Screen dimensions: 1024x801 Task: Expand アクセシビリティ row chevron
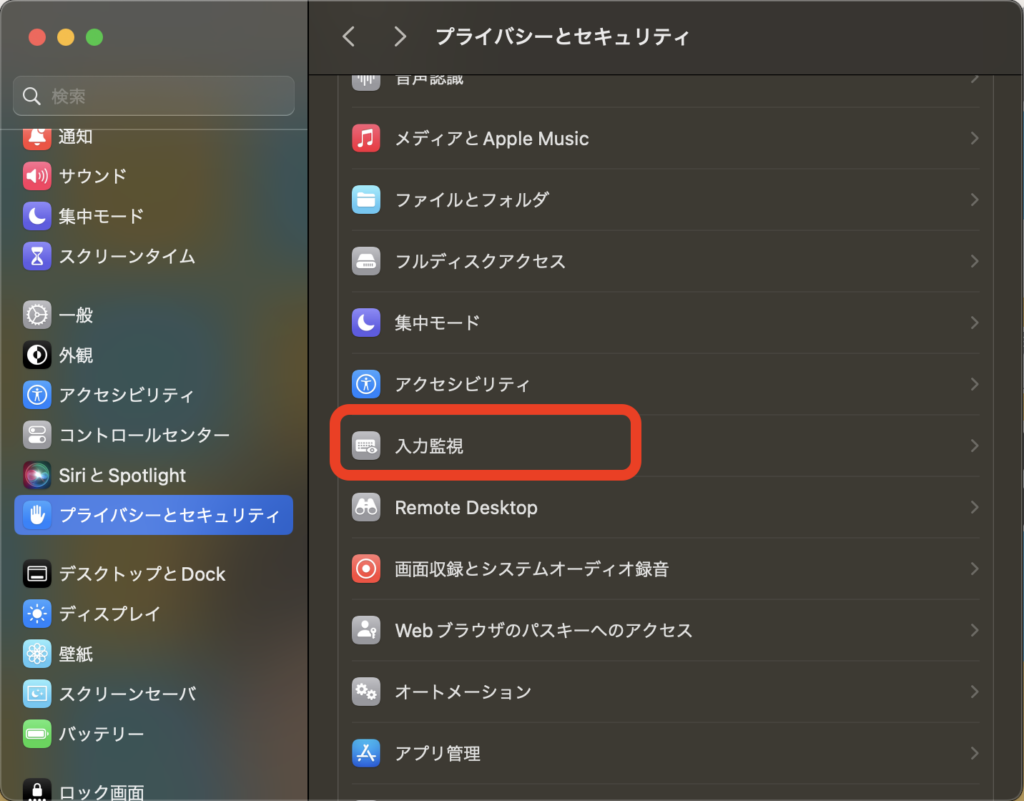click(x=974, y=384)
